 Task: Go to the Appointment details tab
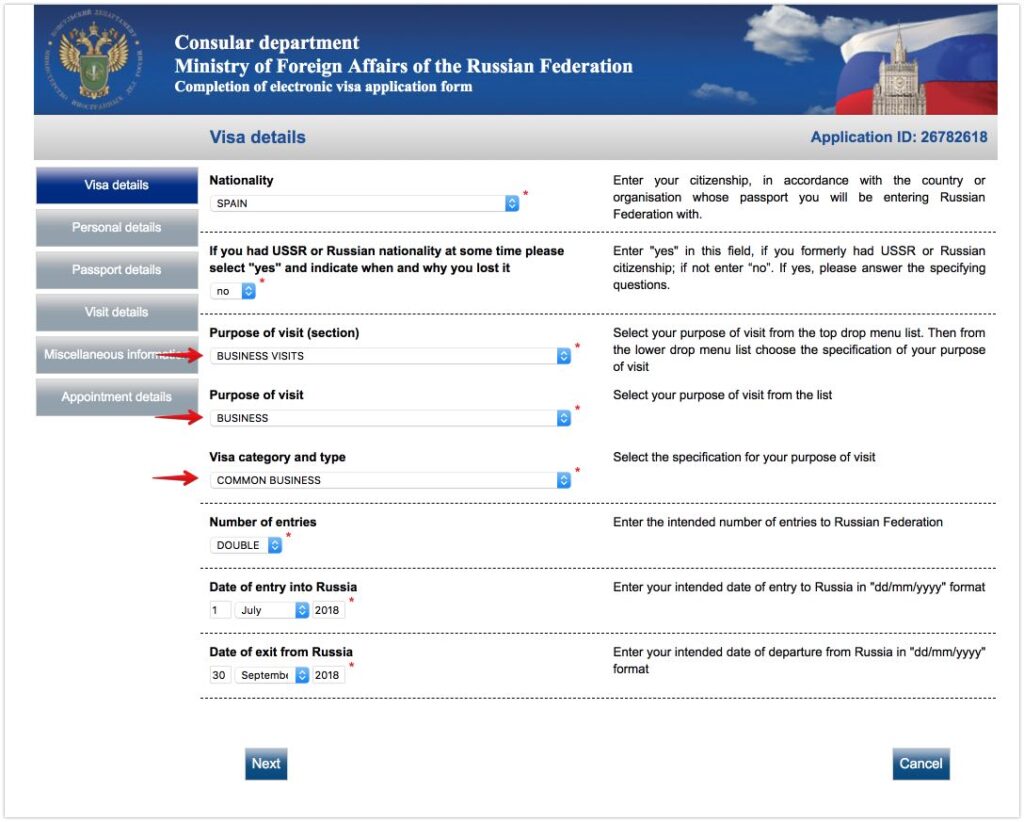117,397
